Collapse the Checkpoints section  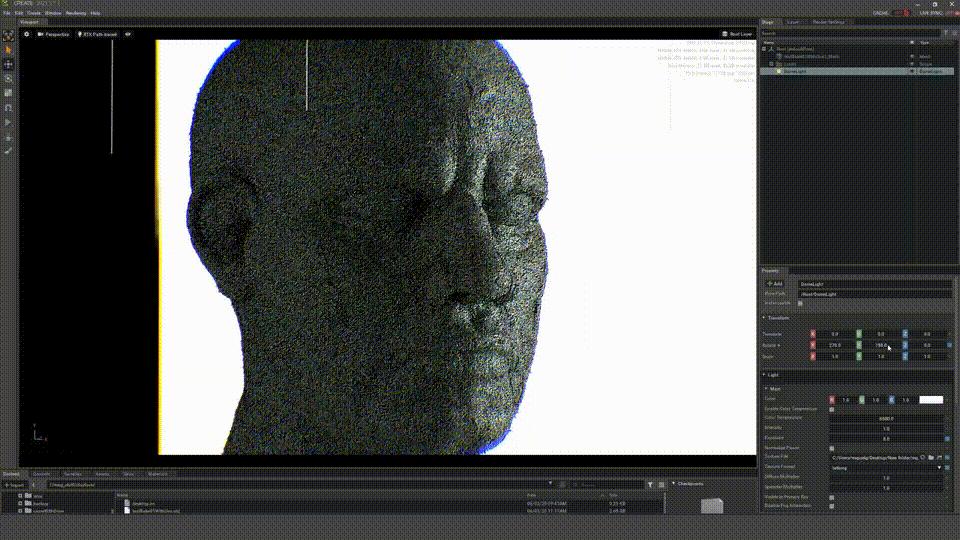click(673, 484)
